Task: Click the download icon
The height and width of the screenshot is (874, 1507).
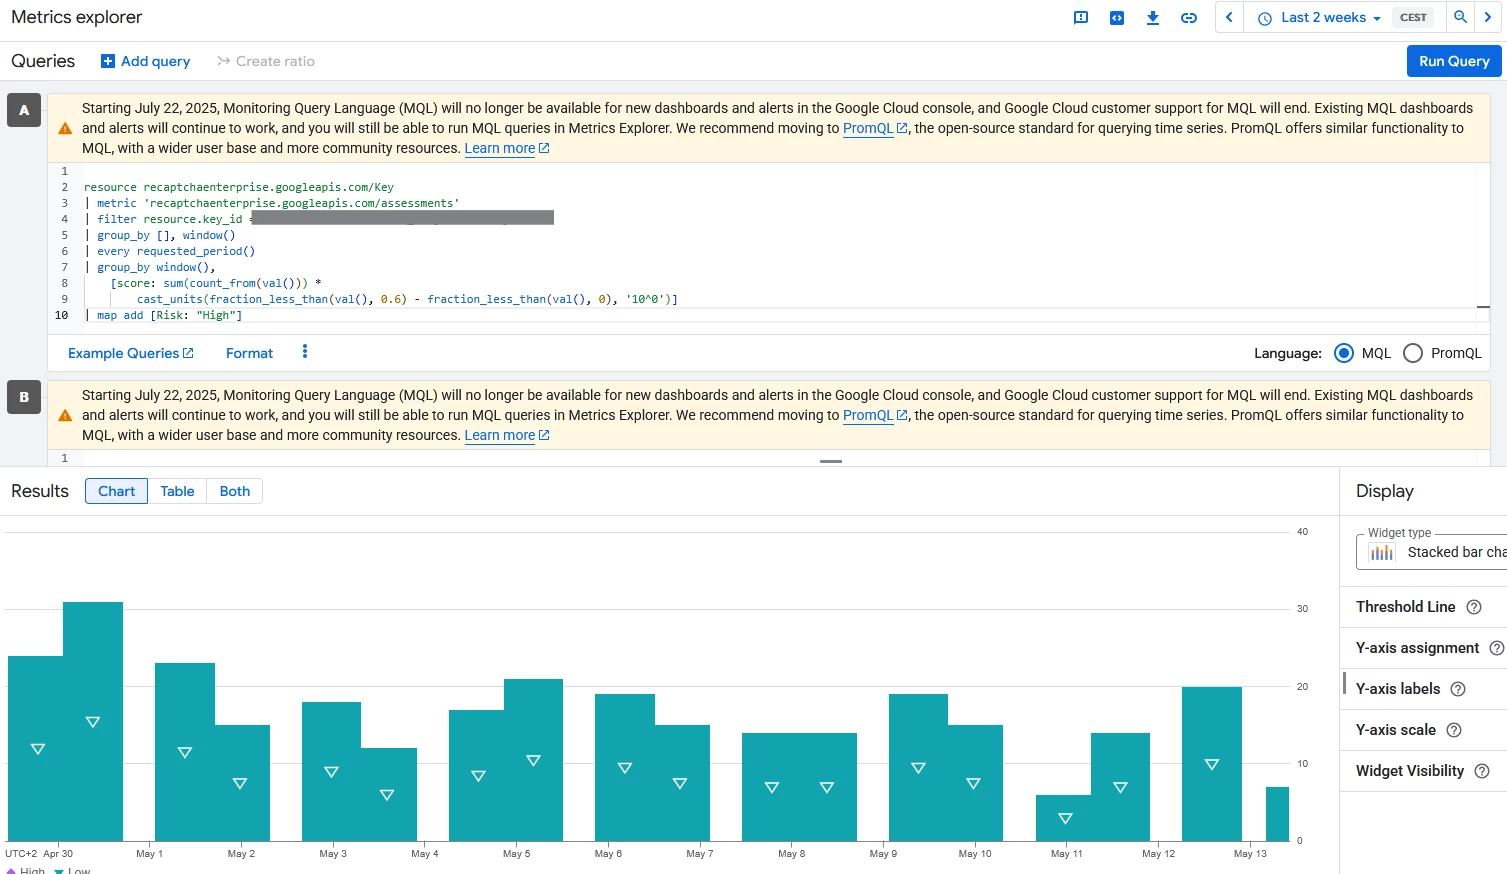Action: 1153,17
